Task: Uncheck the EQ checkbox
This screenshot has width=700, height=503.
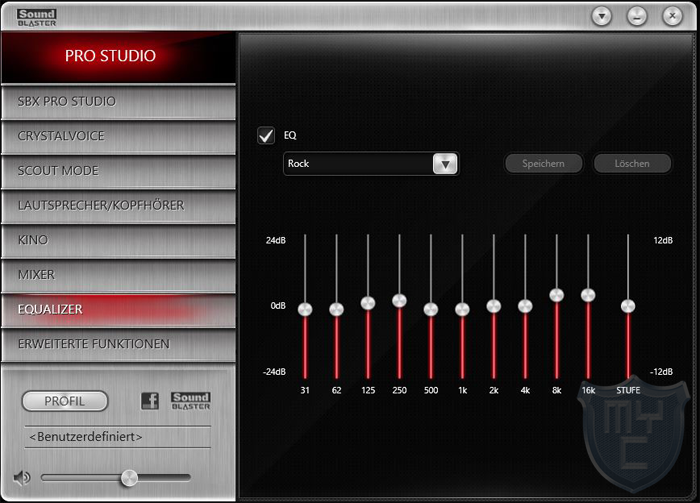Action: click(266, 135)
